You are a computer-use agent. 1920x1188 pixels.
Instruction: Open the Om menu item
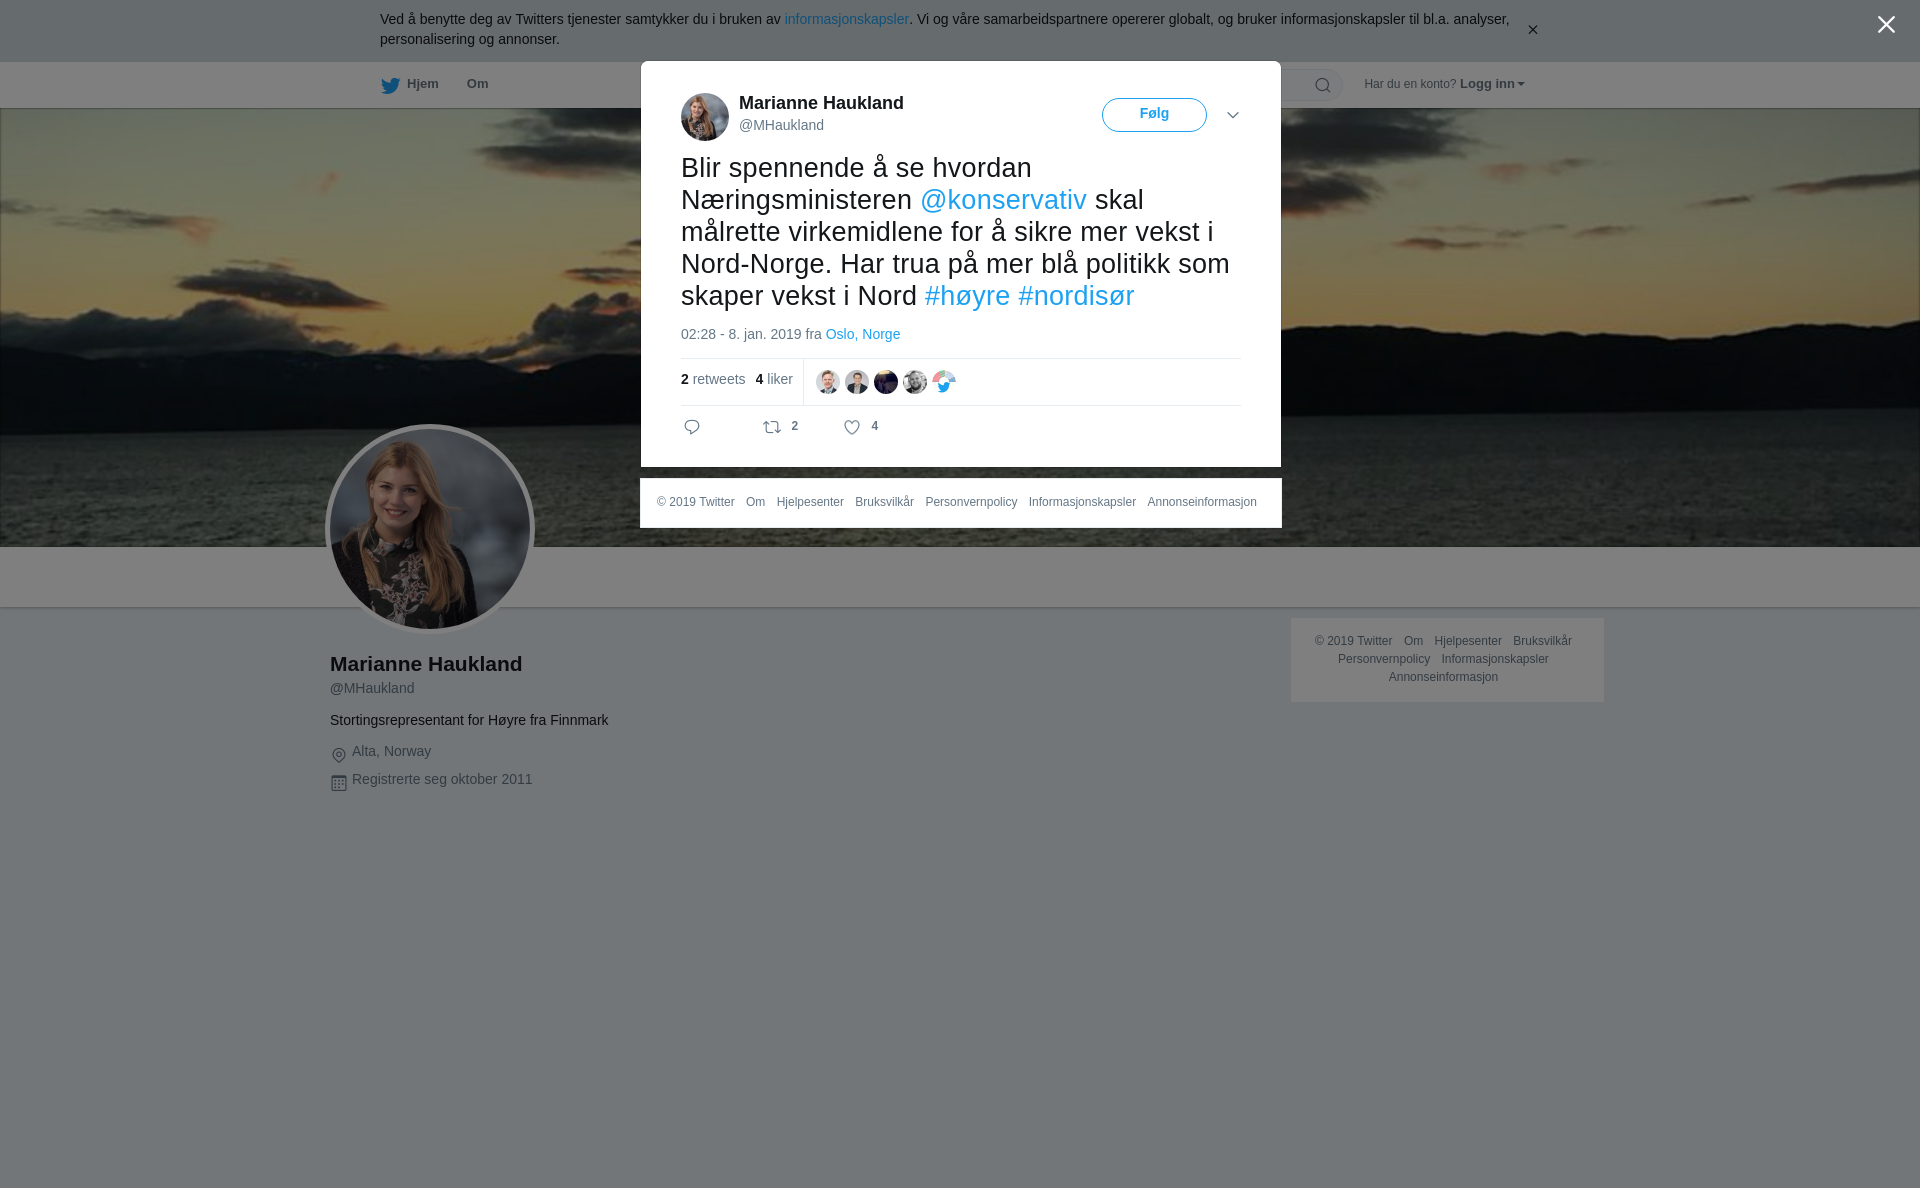[478, 84]
